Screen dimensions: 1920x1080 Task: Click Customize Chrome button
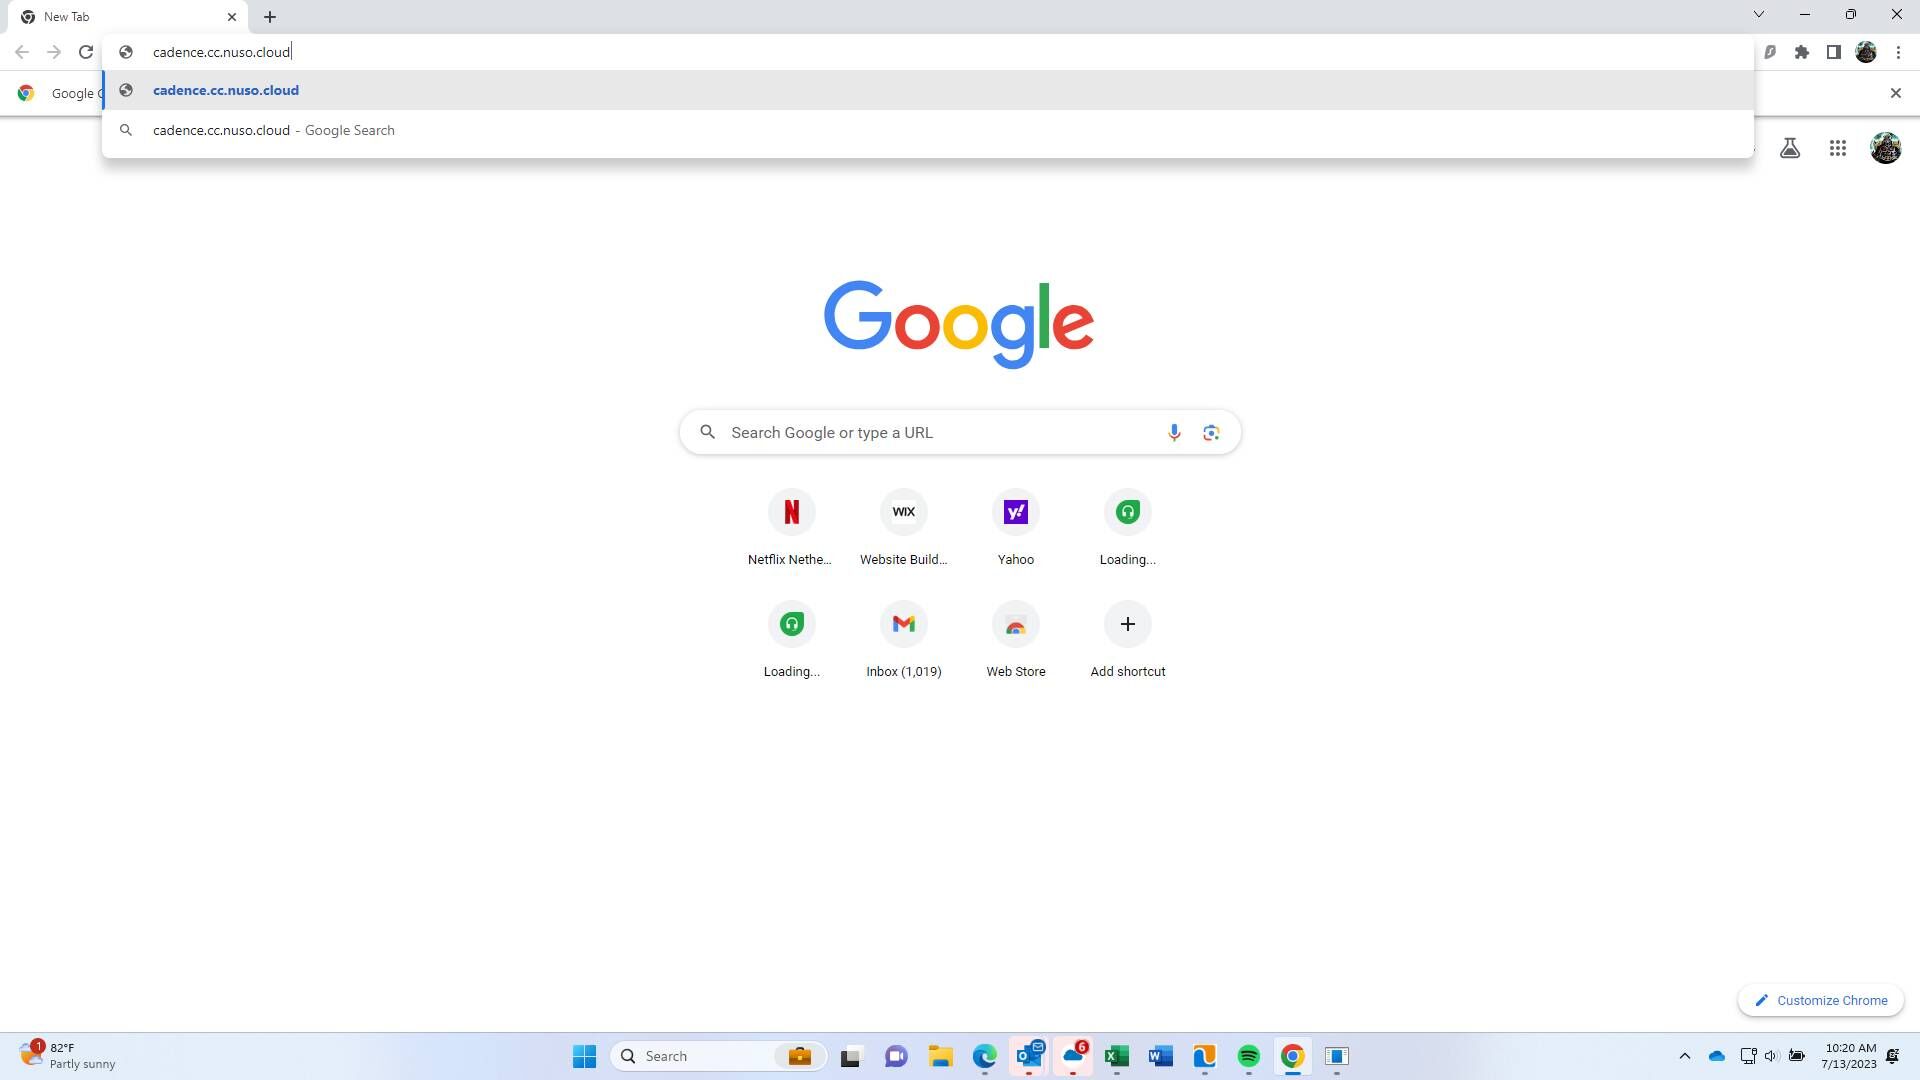(1821, 1000)
